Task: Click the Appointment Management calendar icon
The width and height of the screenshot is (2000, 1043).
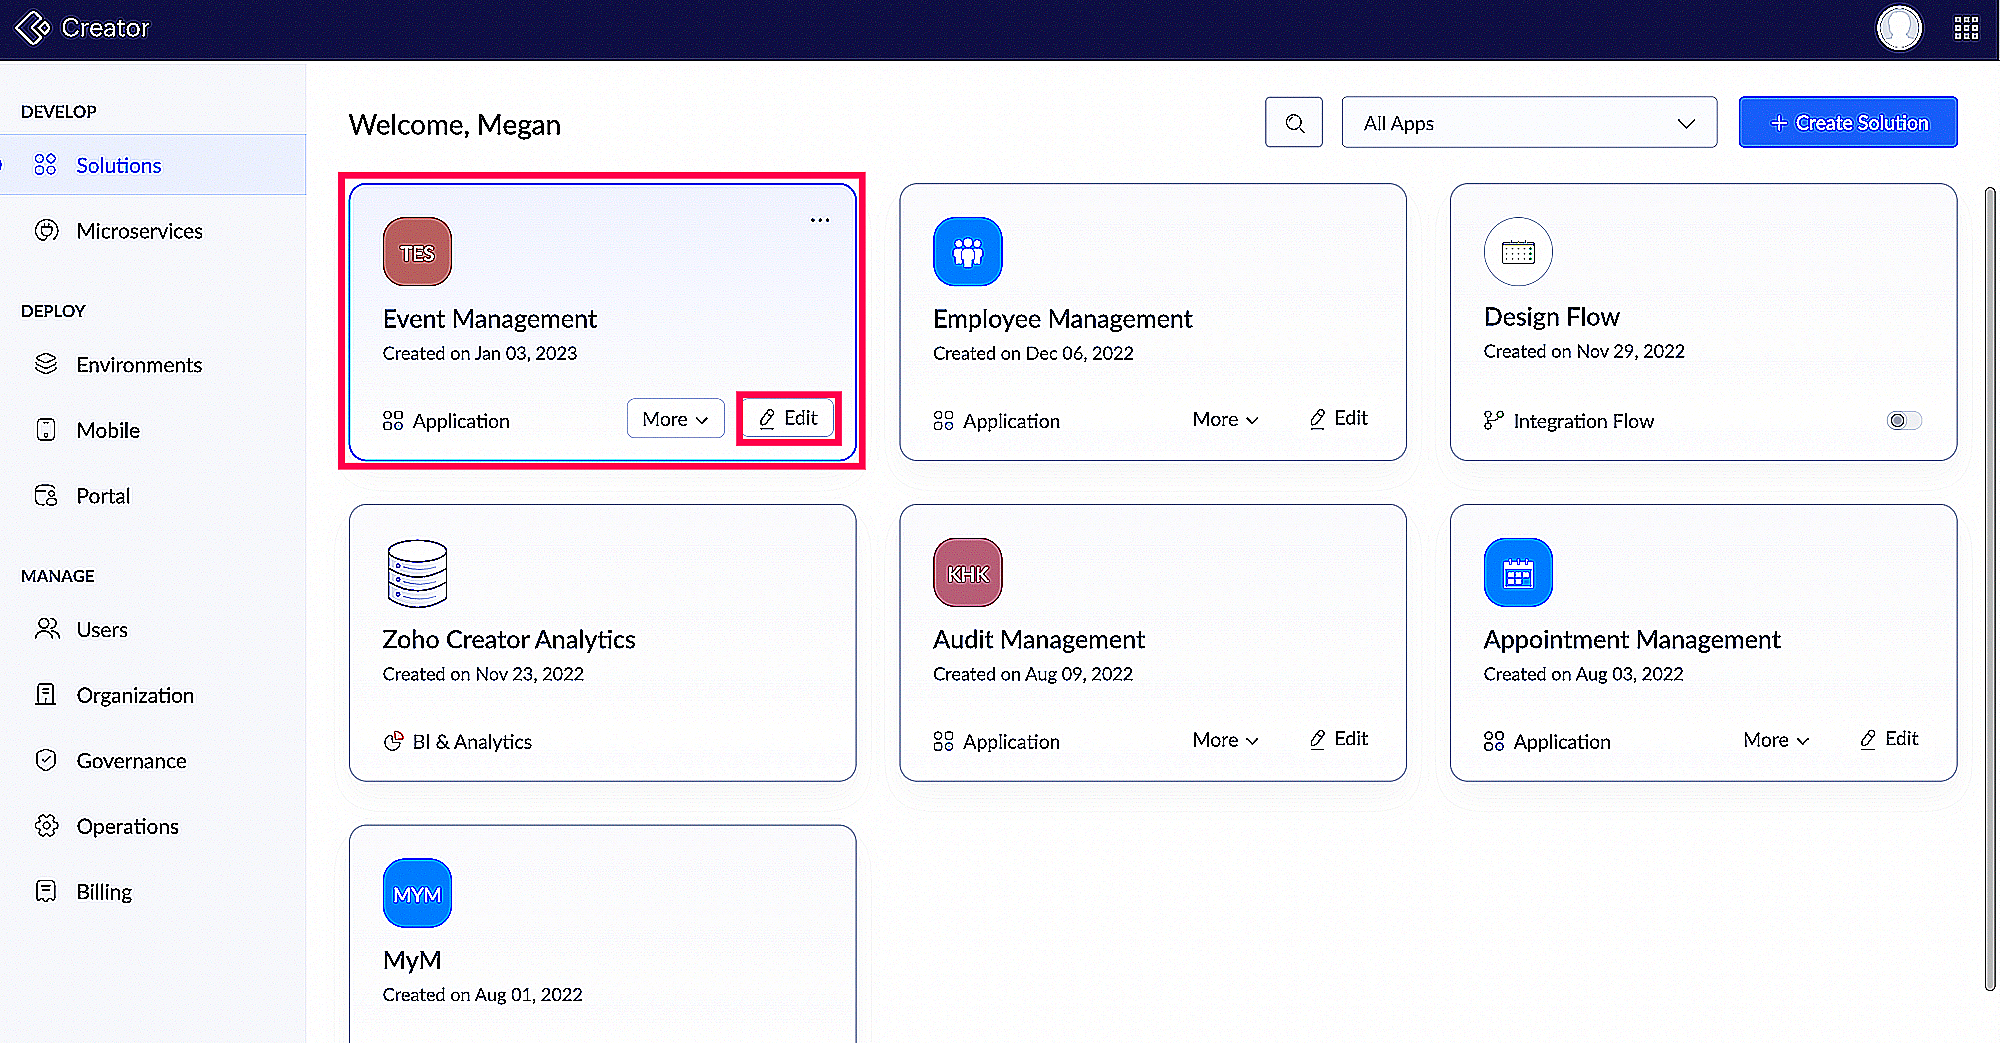Action: pos(1518,573)
